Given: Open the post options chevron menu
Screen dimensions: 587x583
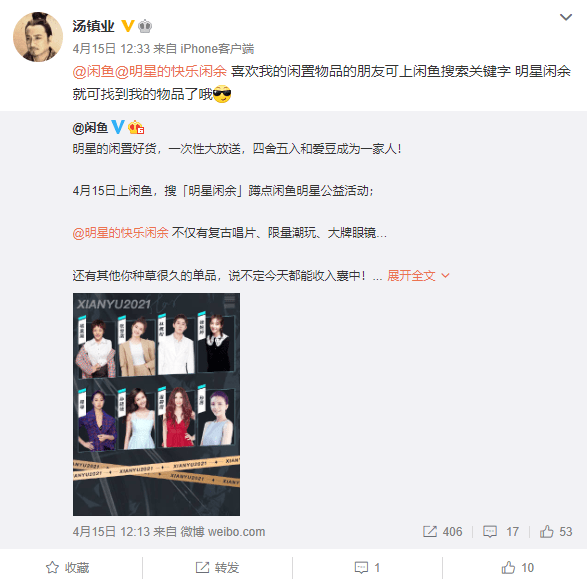Looking at the screenshot, I should point(565,17).
